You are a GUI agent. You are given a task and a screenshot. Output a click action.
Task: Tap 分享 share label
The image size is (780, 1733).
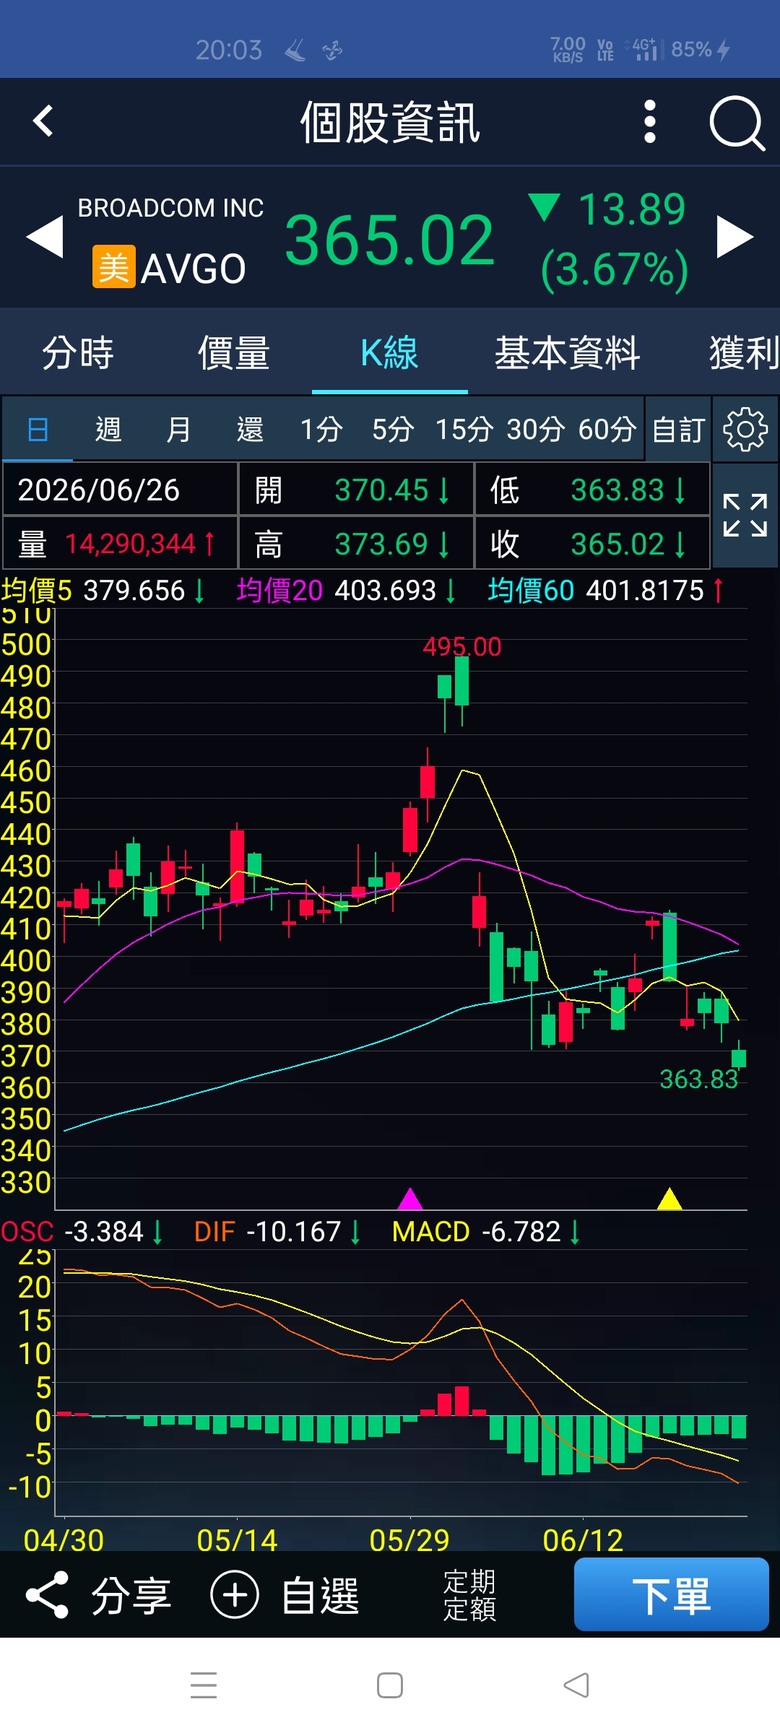pyautogui.click(x=131, y=1595)
